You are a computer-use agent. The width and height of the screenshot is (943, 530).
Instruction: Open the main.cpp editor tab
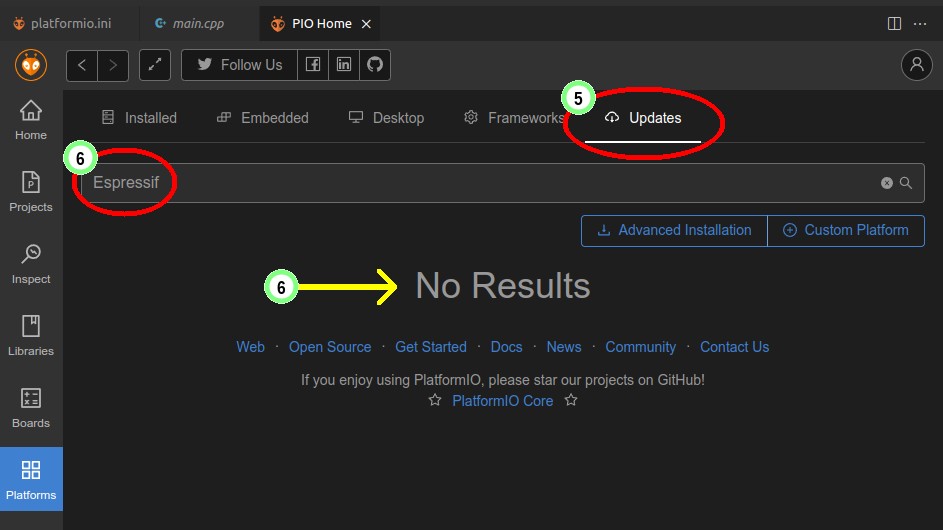pyautogui.click(x=190, y=23)
